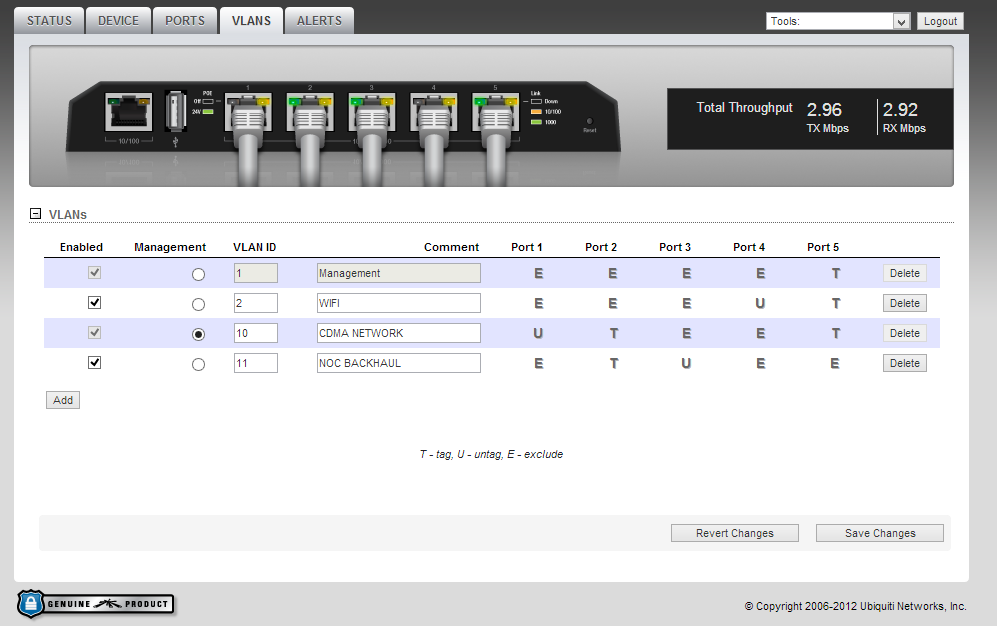Click VLAN ID field containing 2
This screenshot has height=626, width=997.
[256, 303]
